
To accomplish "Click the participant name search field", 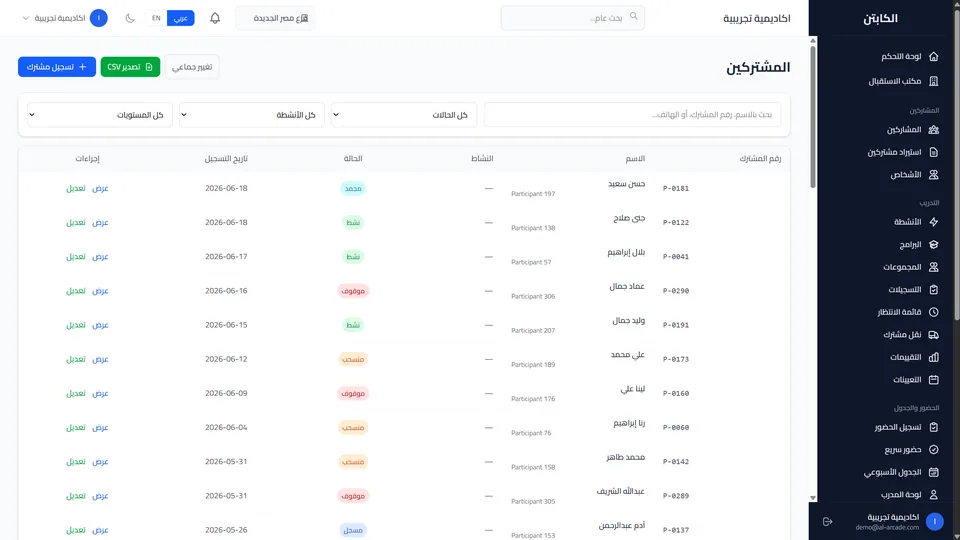I will click(632, 114).
